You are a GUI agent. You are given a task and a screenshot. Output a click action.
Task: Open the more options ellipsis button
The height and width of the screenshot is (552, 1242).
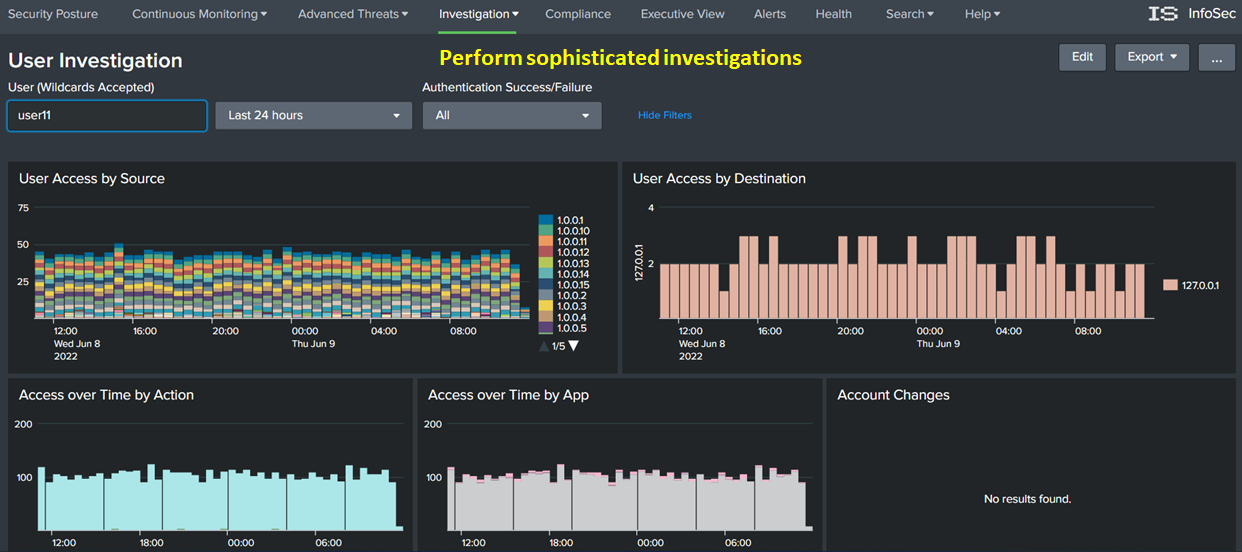[1216, 57]
